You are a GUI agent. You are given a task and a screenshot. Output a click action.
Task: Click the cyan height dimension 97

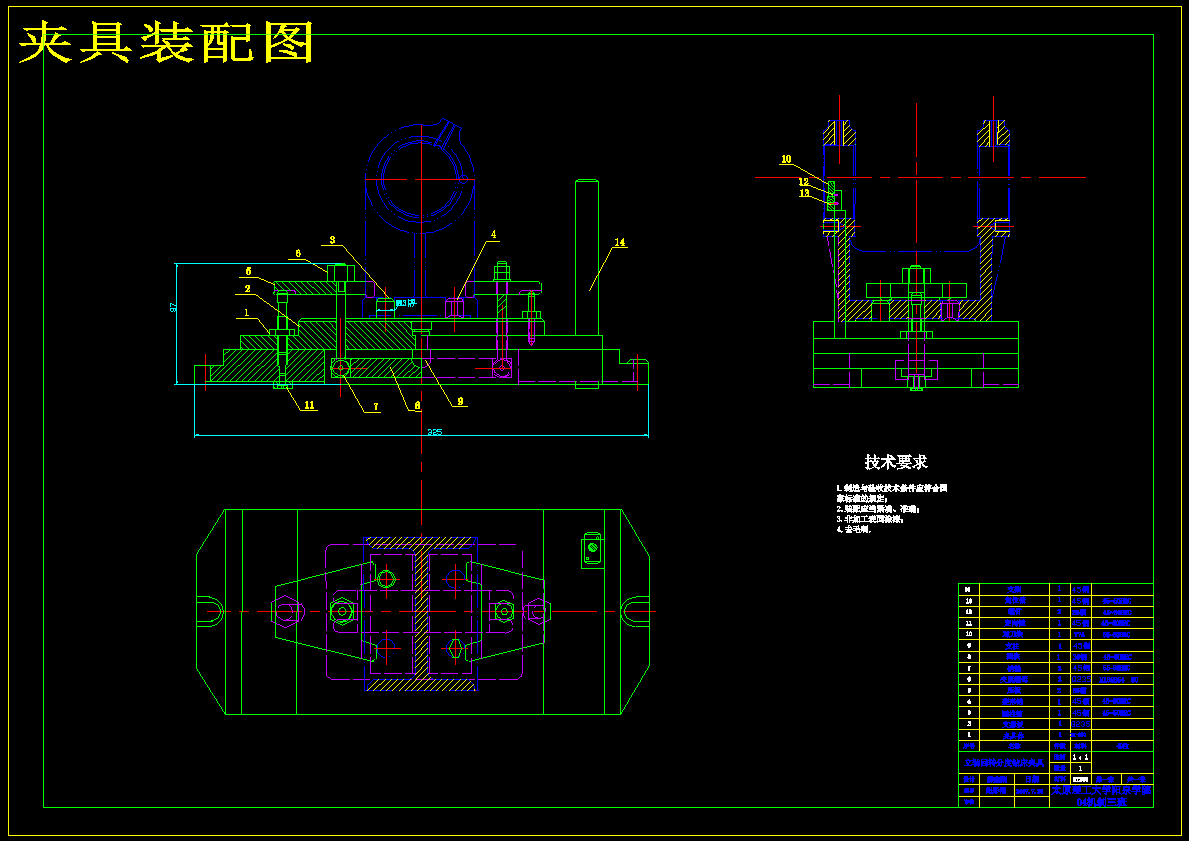[x=173, y=308]
